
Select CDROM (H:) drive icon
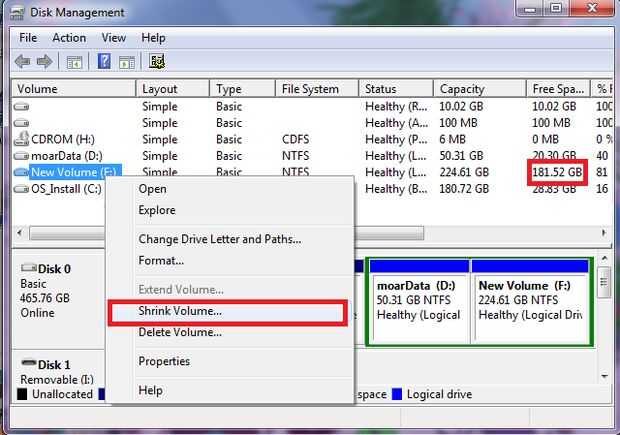click(x=21, y=139)
